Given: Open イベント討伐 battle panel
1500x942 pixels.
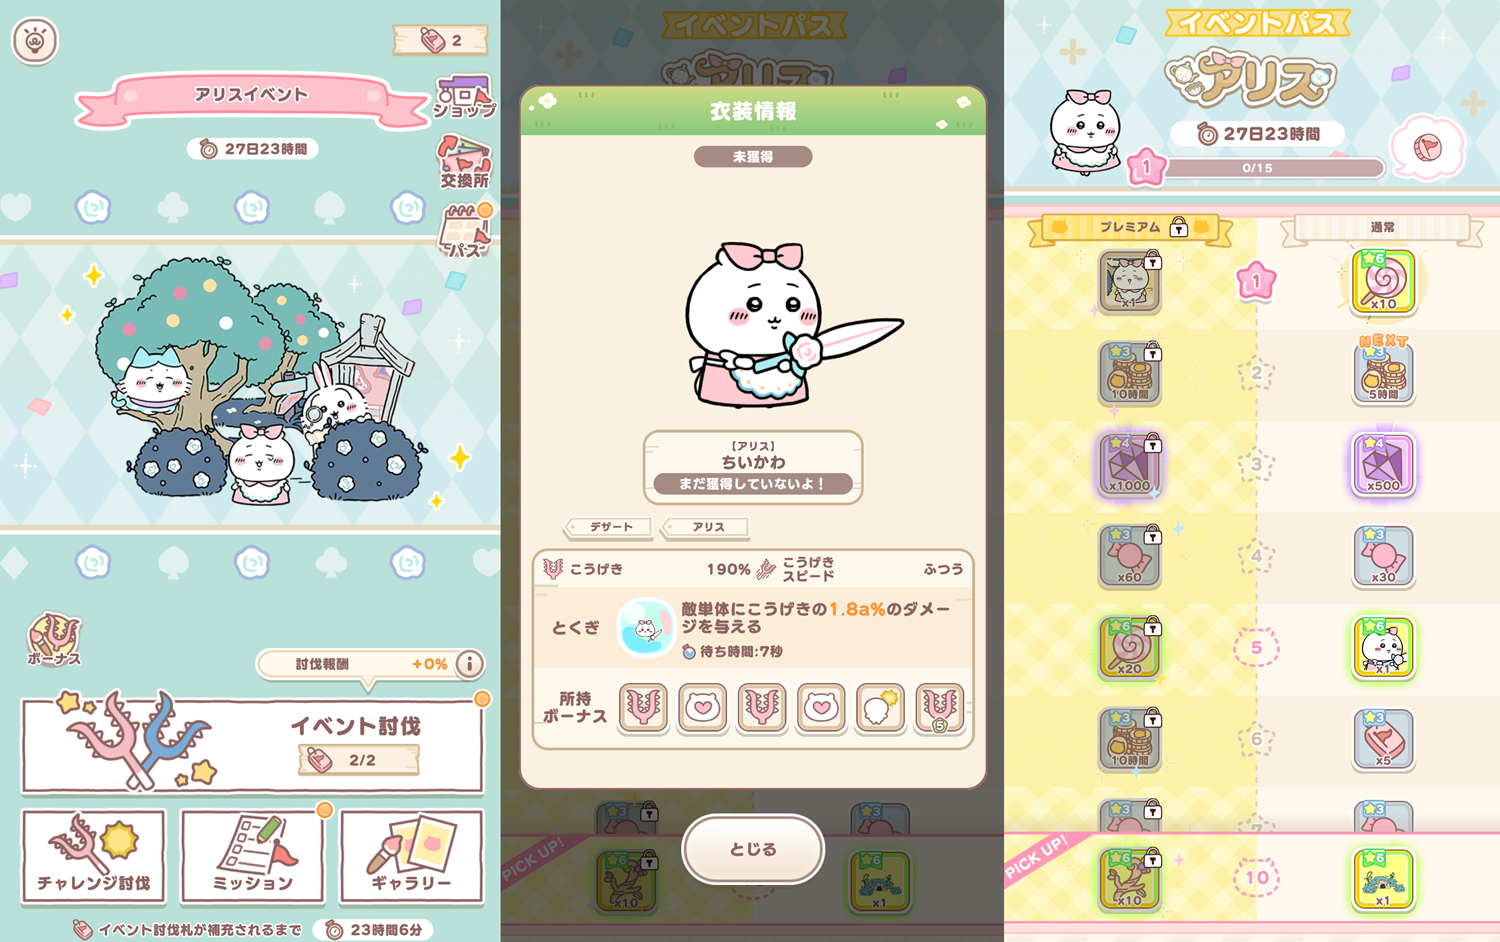Looking at the screenshot, I should click(x=252, y=746).
